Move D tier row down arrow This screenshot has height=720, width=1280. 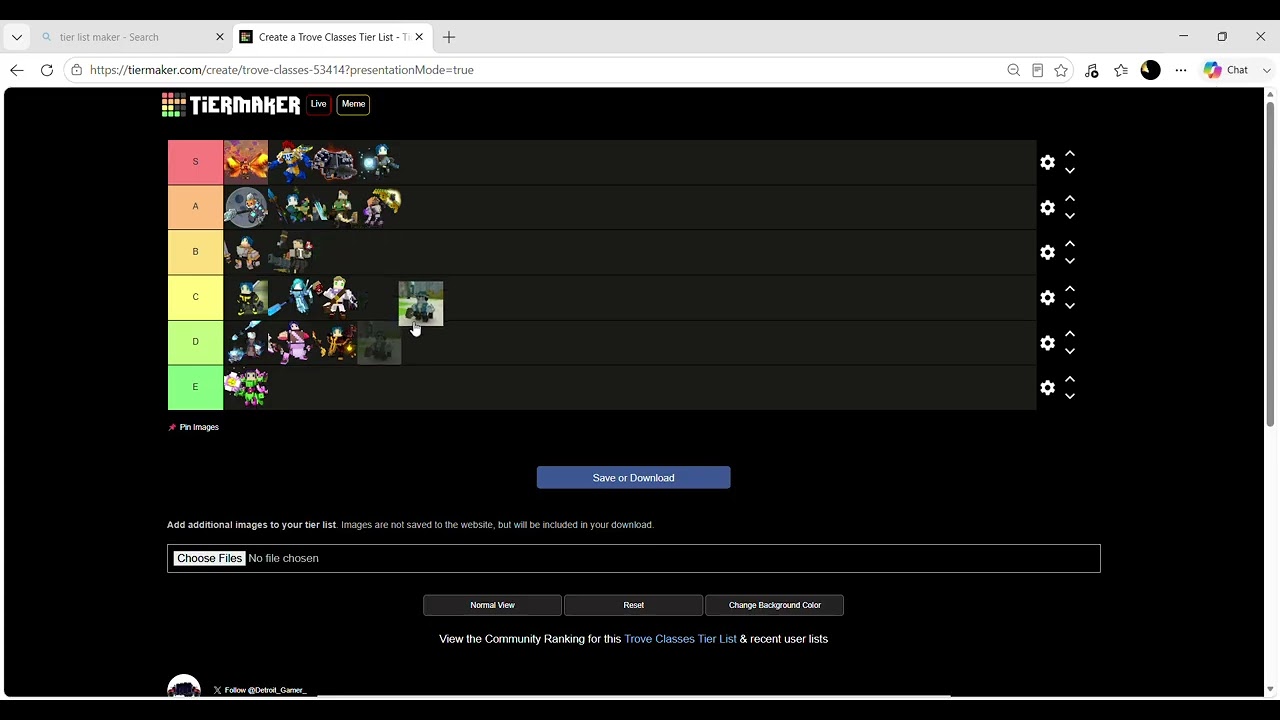(x=1070, y=351)
